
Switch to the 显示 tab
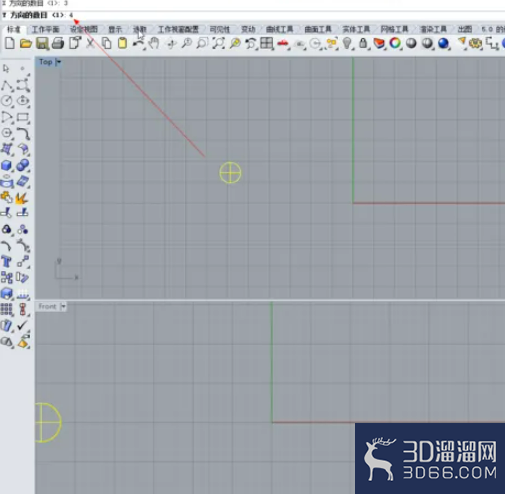coord(115,29)
